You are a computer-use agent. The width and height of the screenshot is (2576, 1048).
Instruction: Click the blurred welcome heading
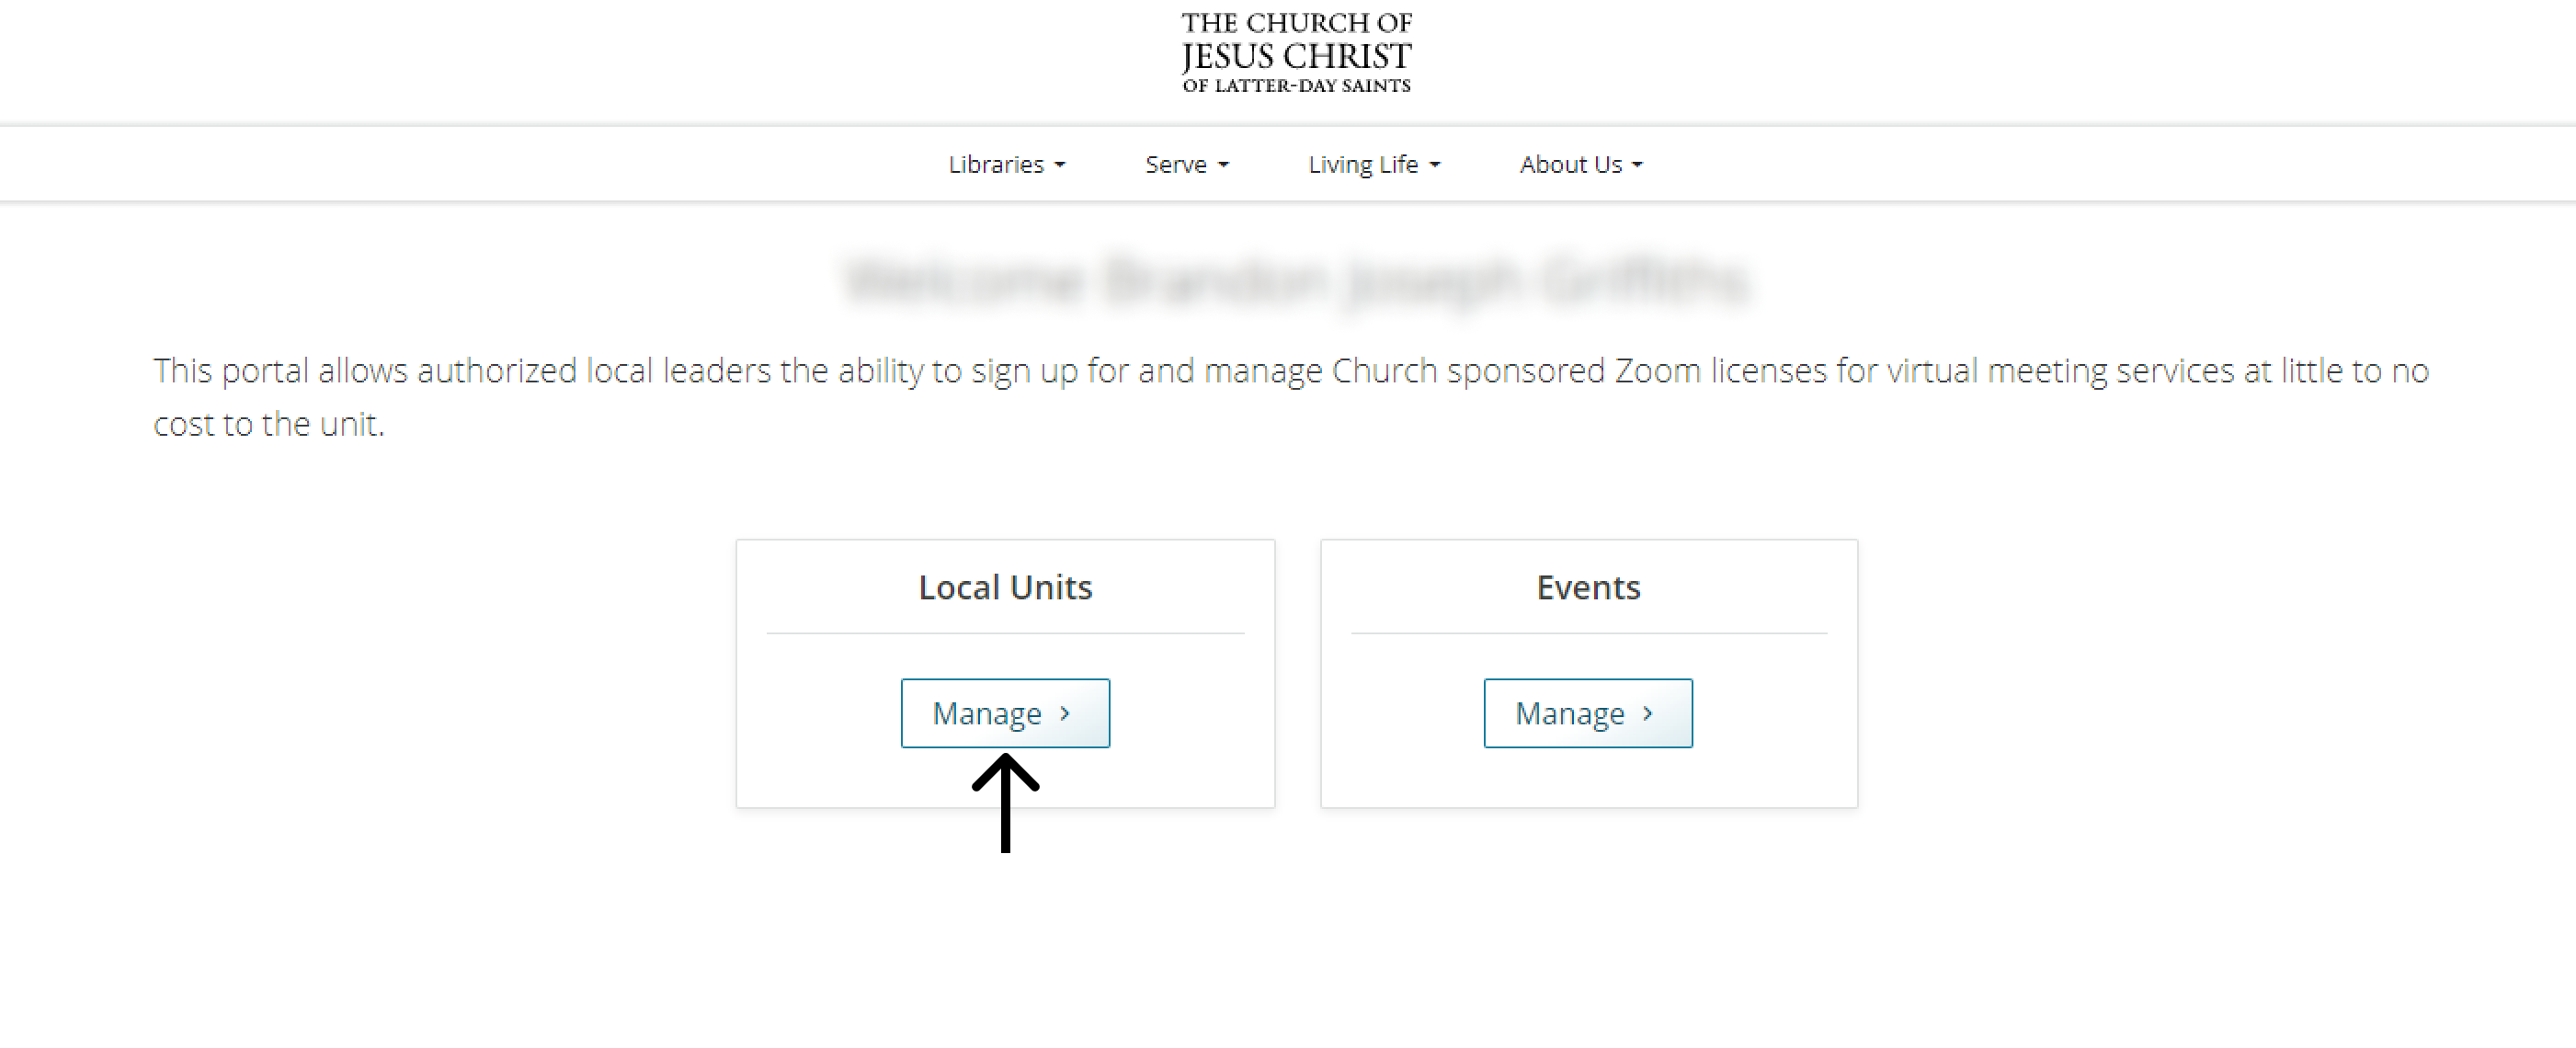pos(1297,280)
